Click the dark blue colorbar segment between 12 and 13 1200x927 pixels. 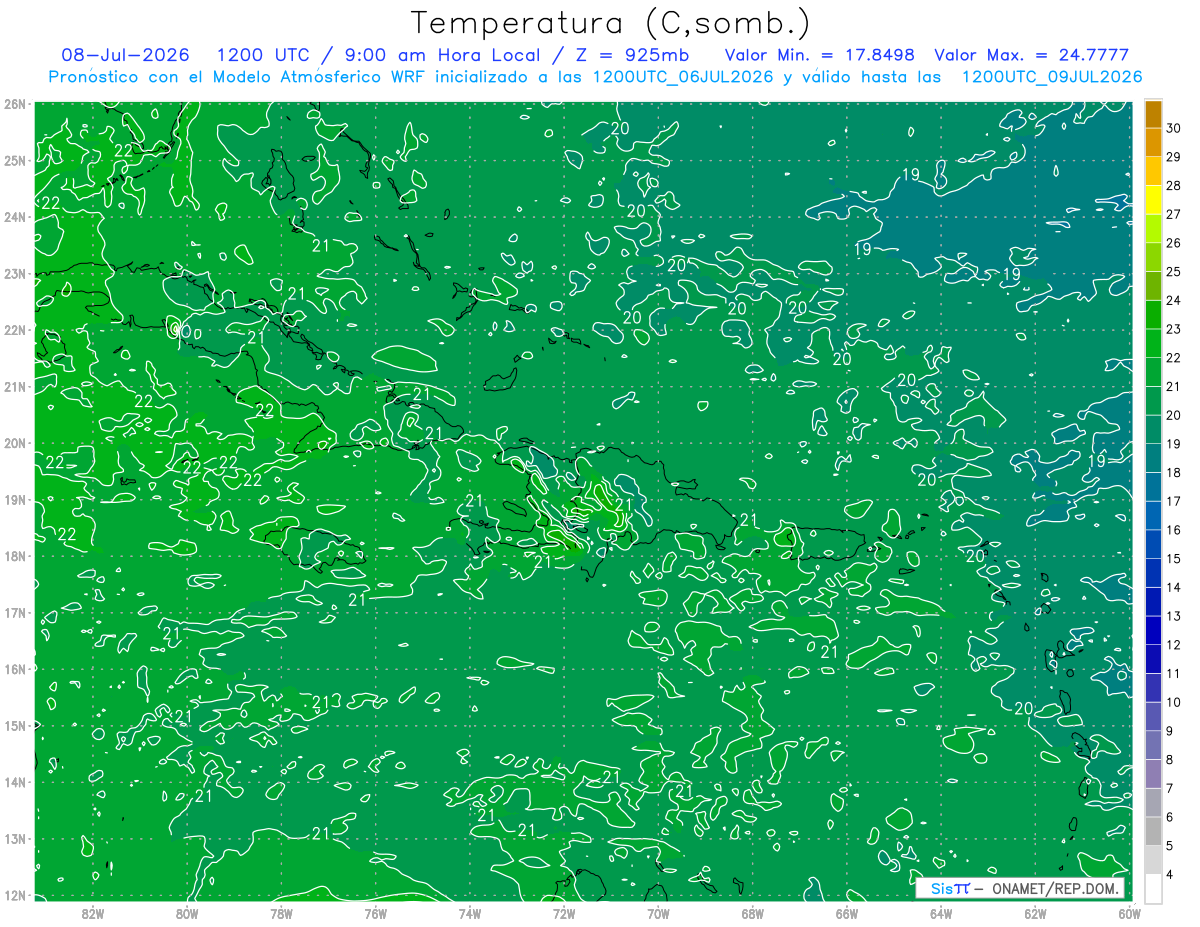tap(1154, 630)
